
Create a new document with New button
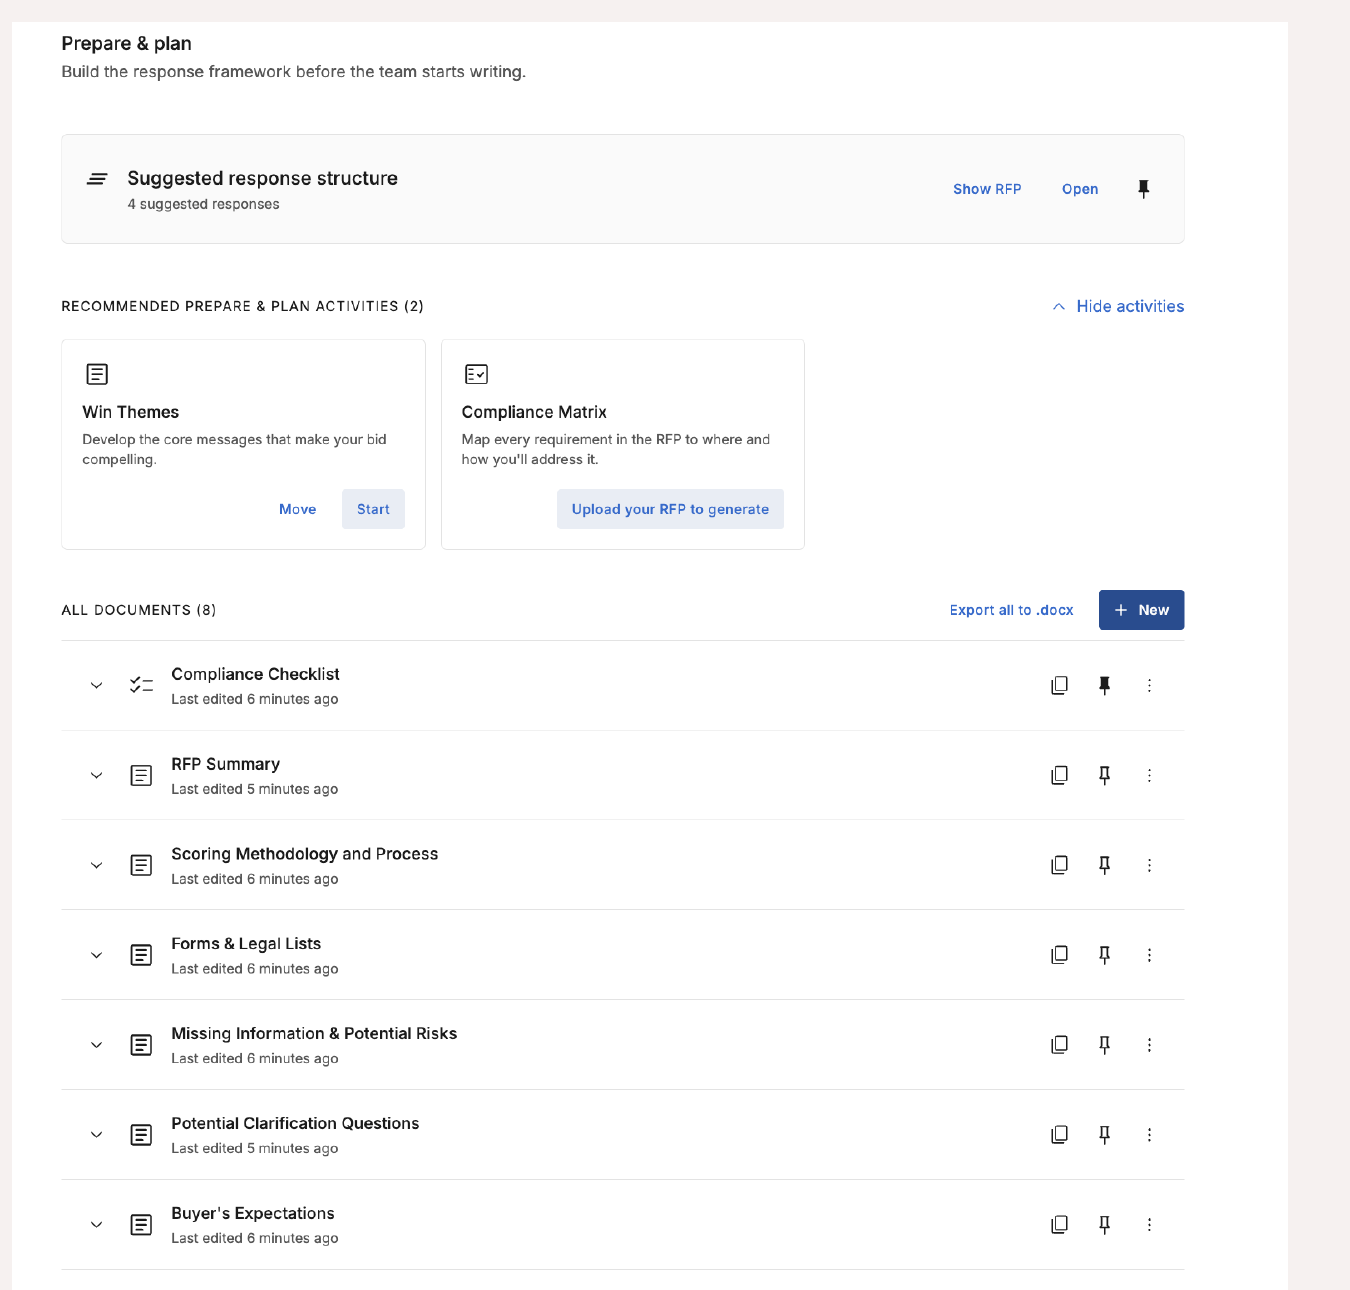(1141, 610)
